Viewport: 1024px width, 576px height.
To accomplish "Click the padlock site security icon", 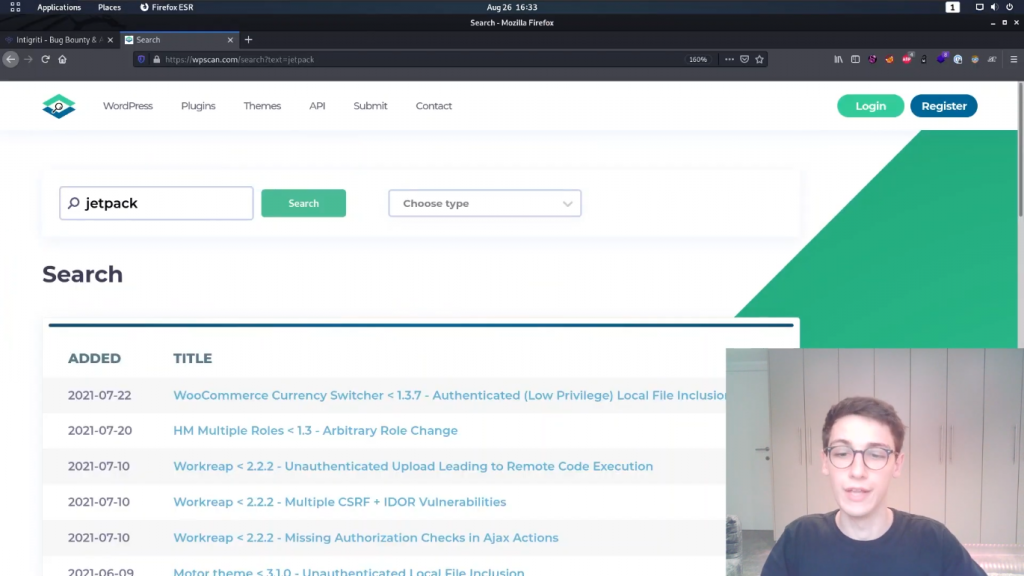I will click(156, 59).
